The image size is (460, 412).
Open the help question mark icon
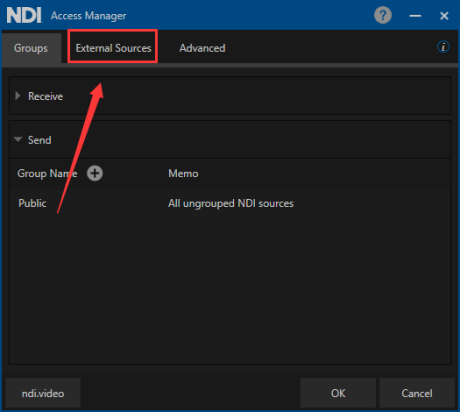[x=383, y=15]
